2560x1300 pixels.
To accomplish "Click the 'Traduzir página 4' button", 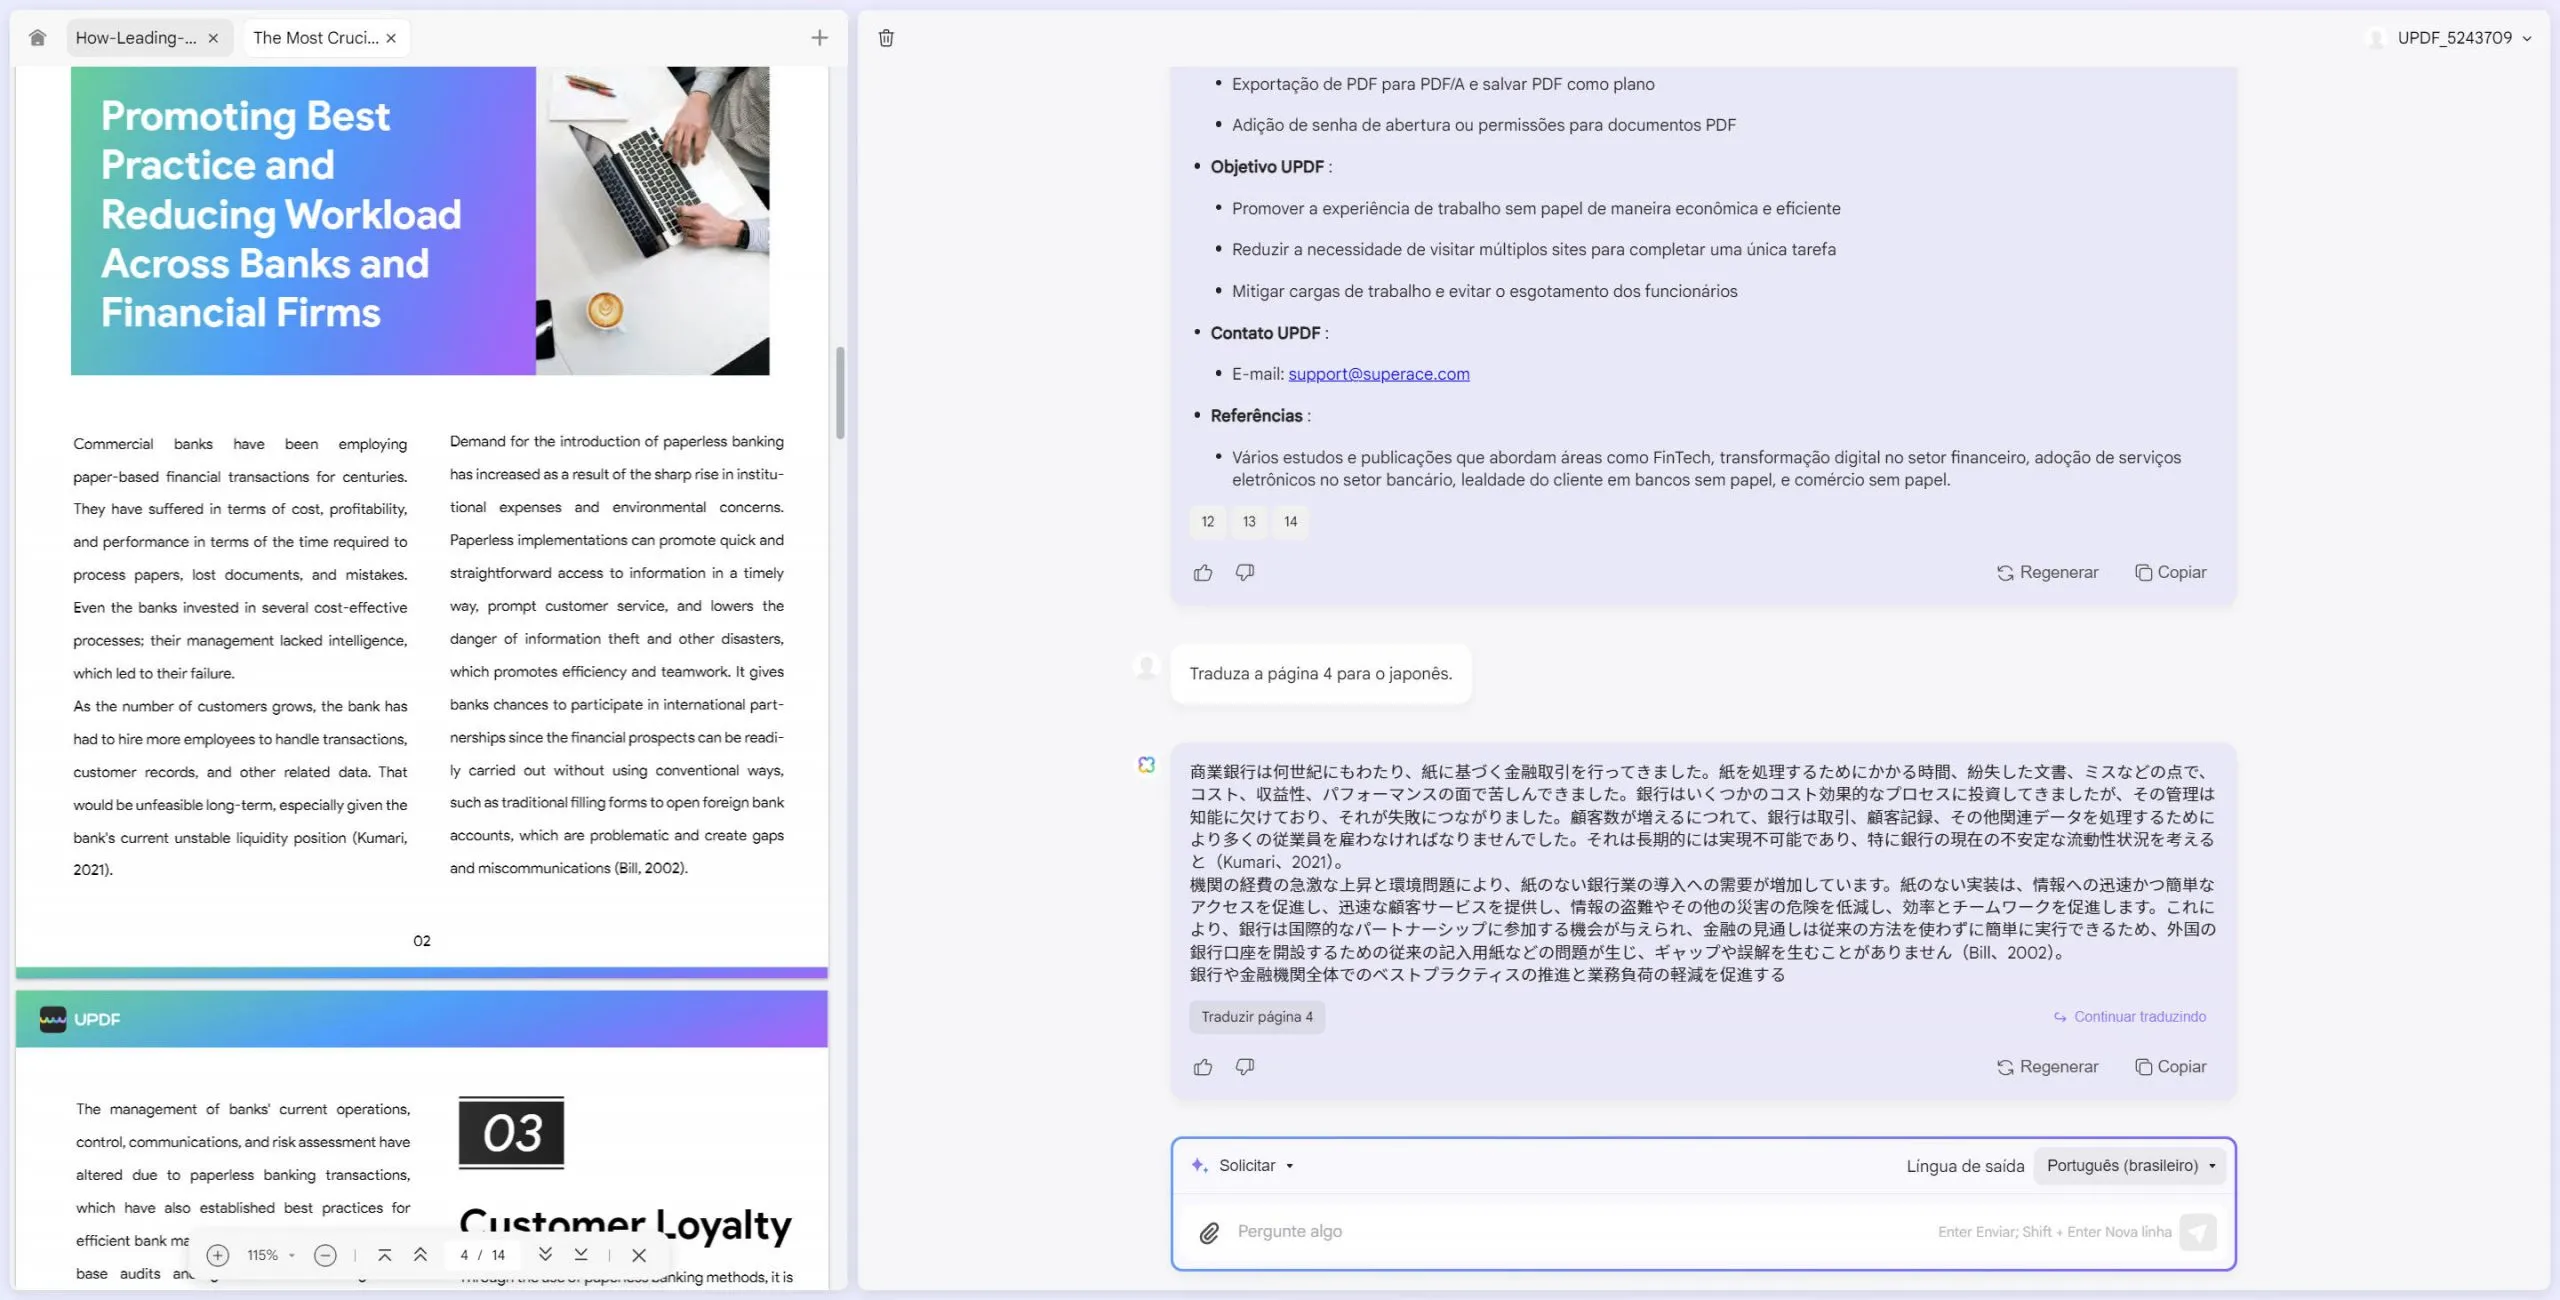I will coord(1255,1016).
